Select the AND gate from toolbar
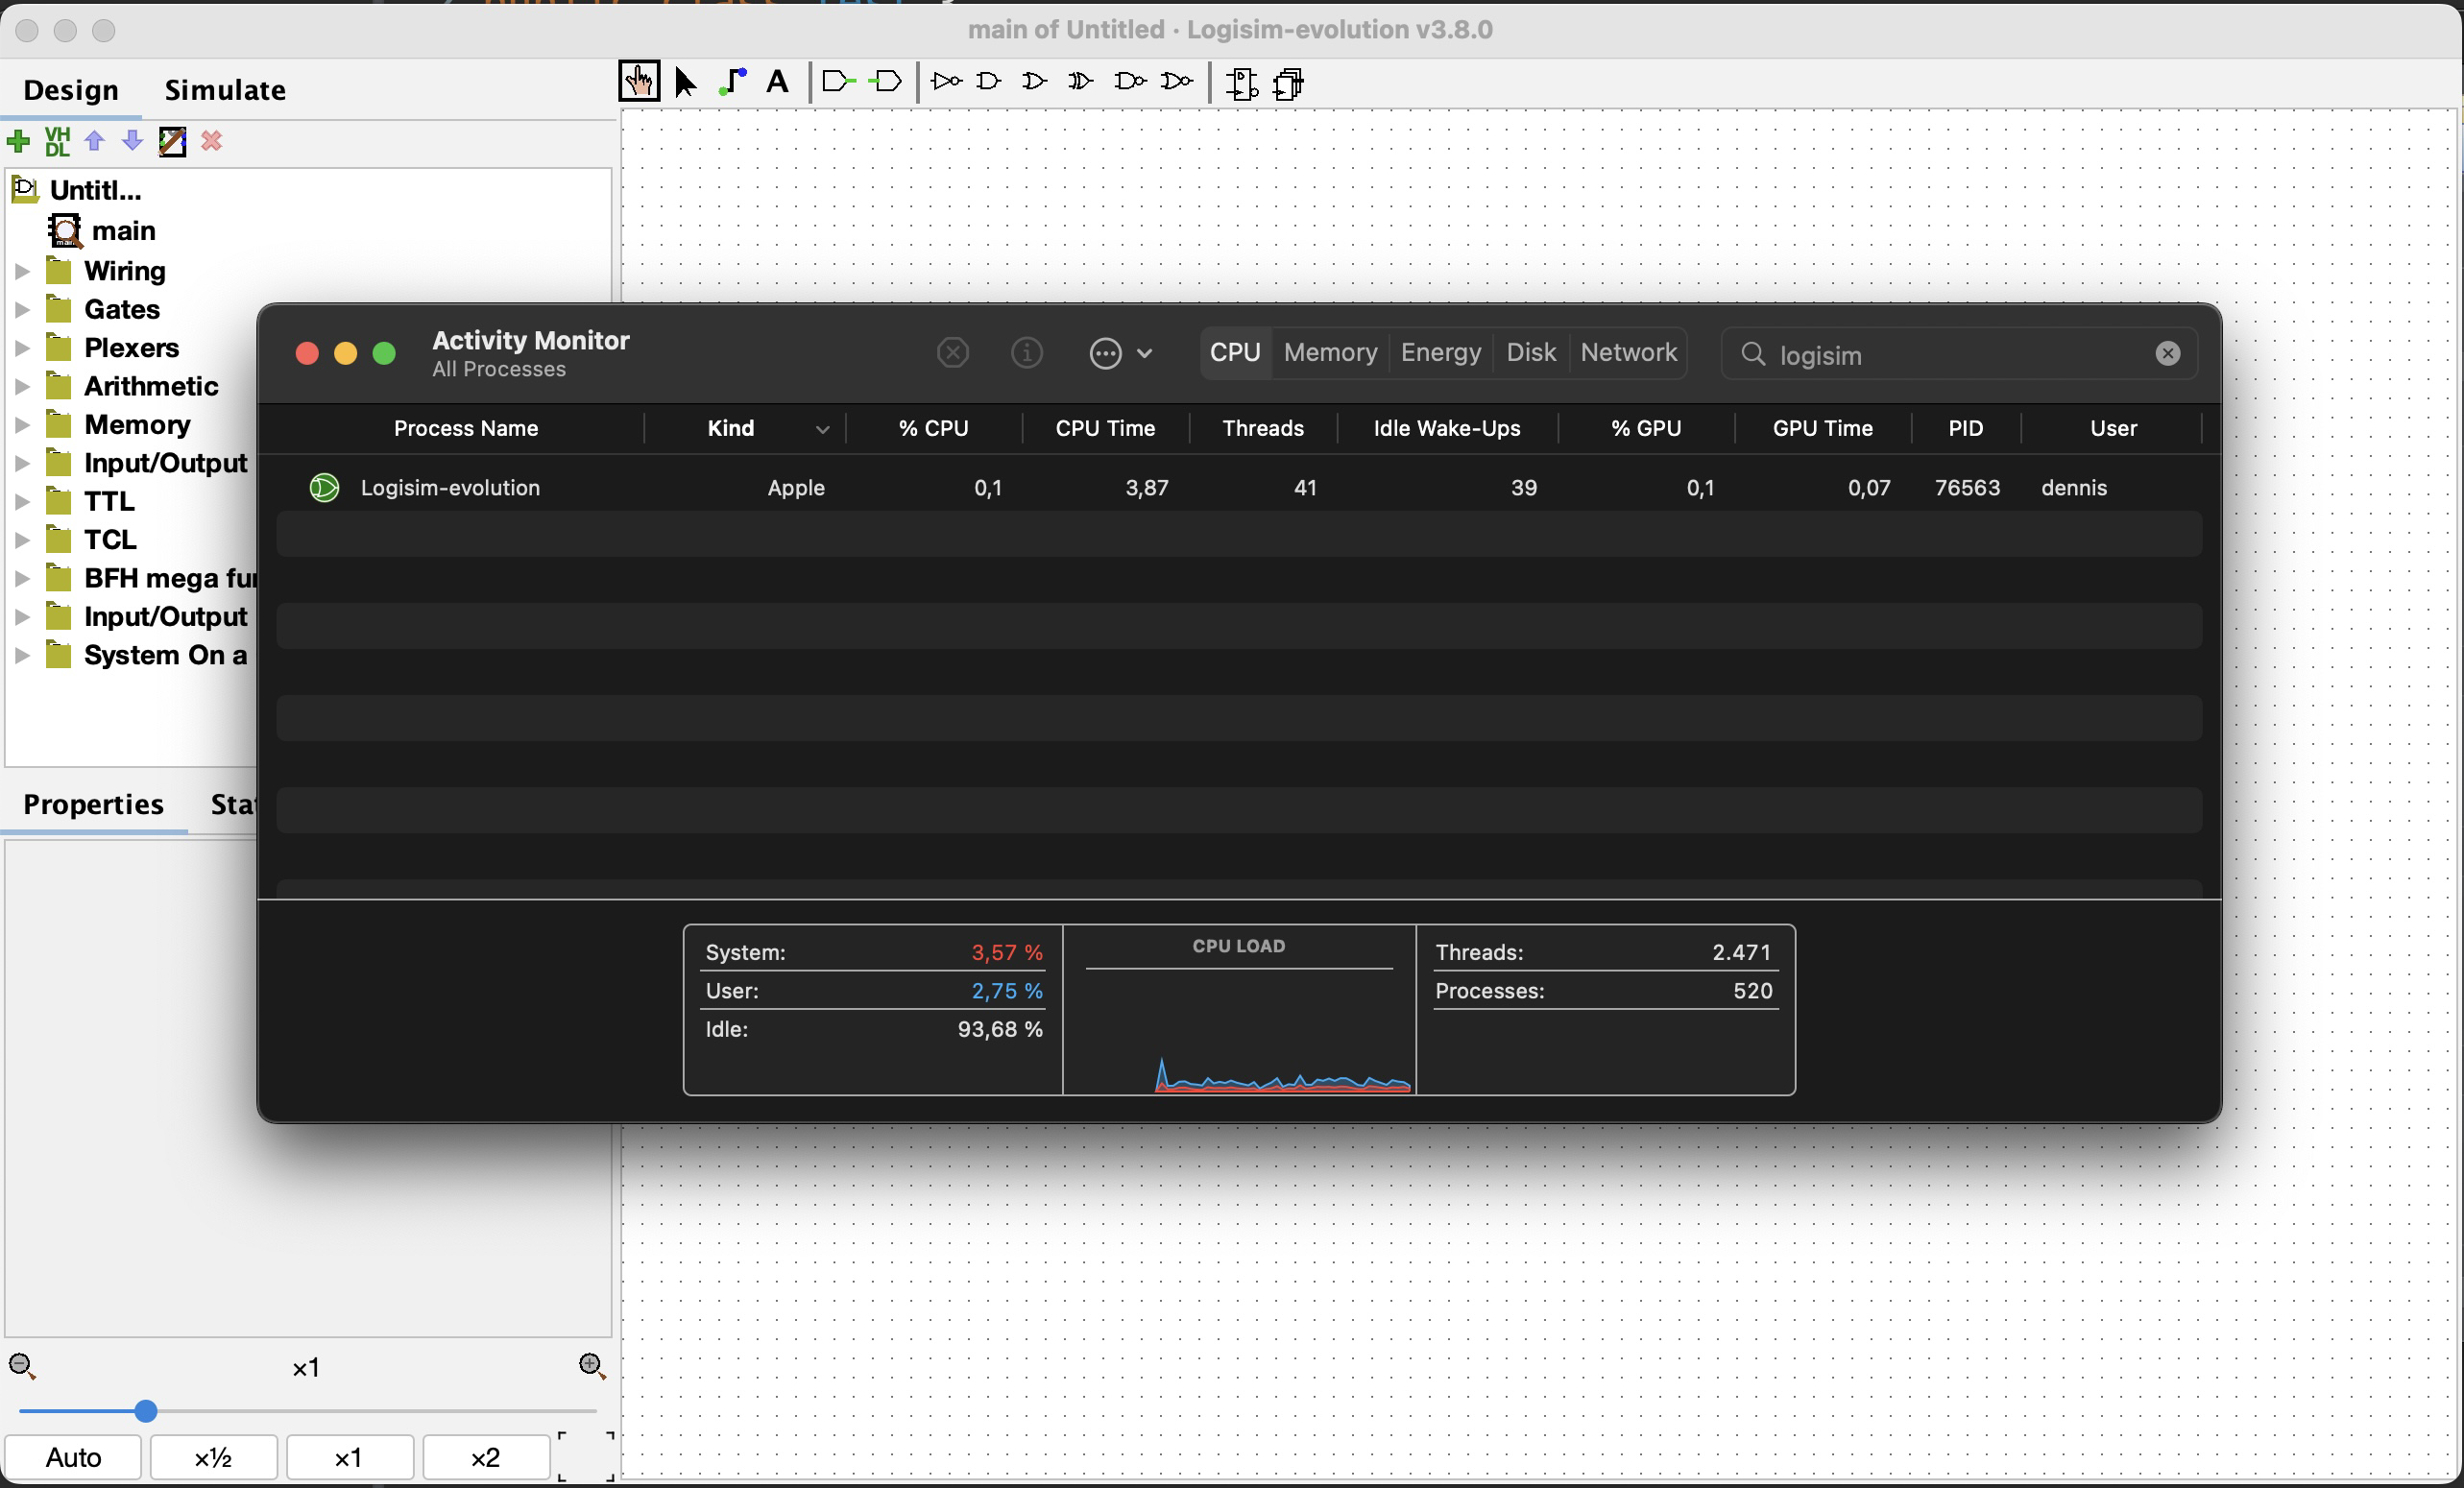Screen dimensions: 2464x1488 (x=988, y=82)
